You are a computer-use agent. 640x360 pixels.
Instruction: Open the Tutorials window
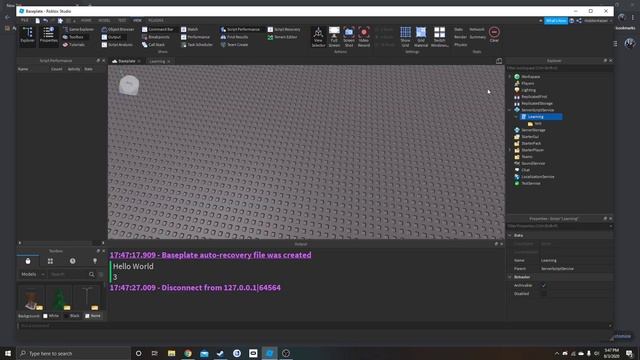[x=74, y=44]
